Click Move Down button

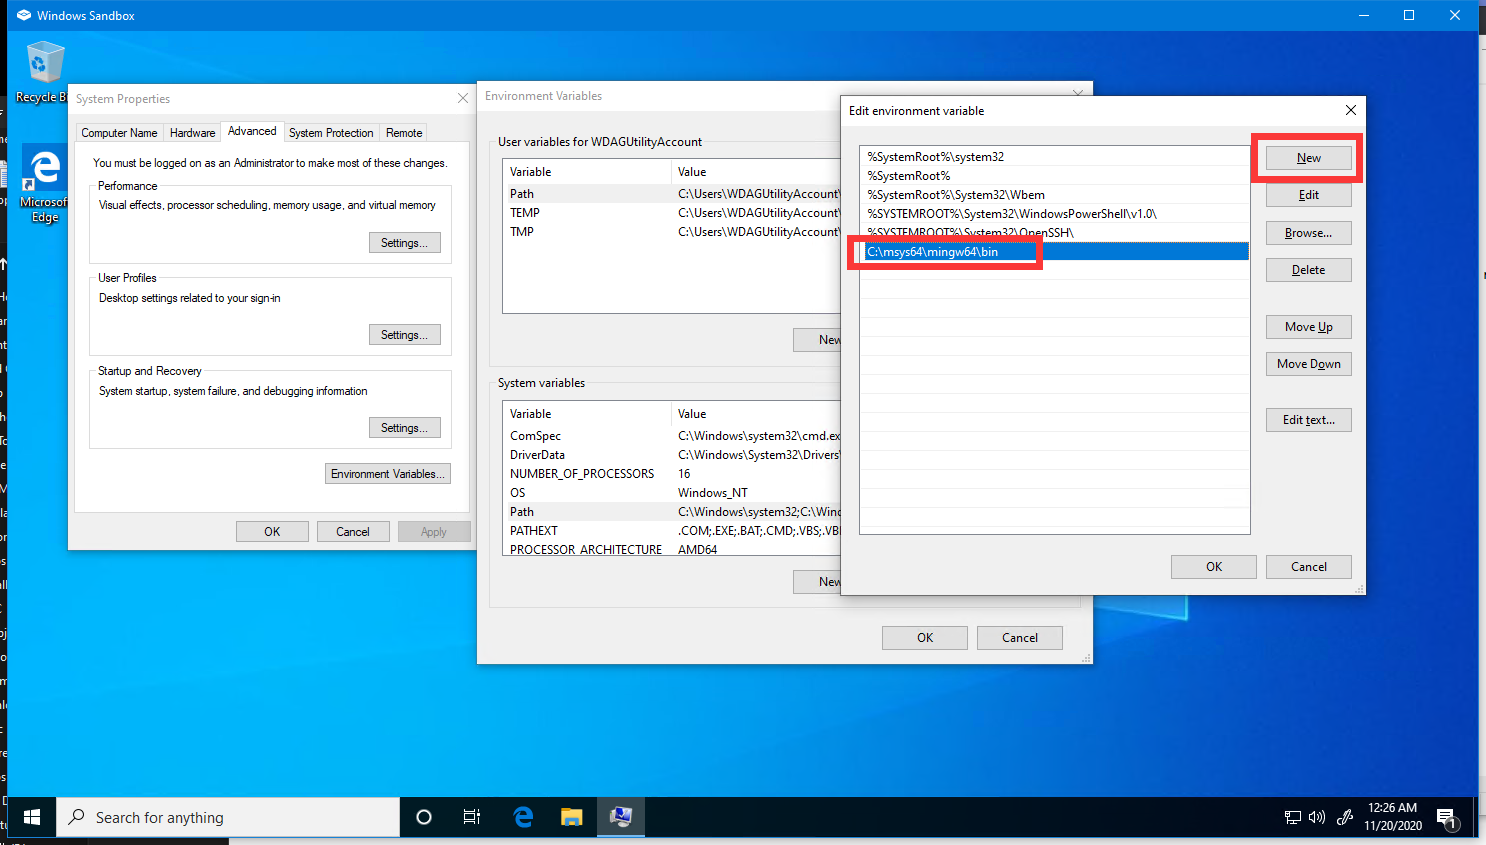coord(1308,364)
